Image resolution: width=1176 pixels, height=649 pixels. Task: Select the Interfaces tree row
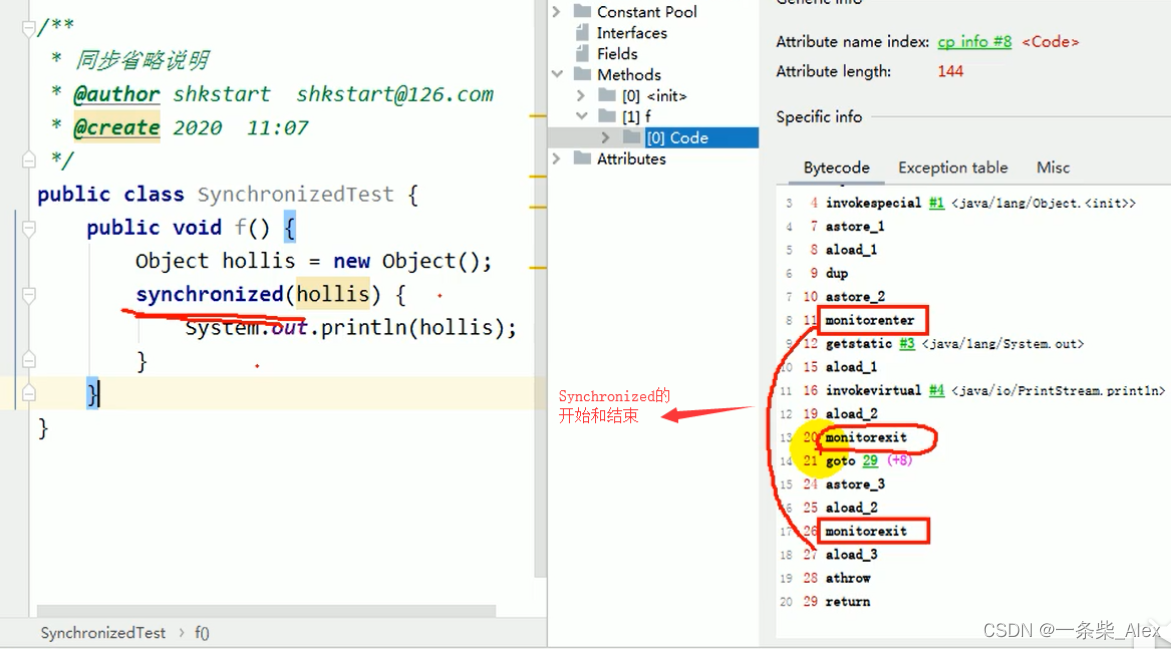(x=632, y=32)
